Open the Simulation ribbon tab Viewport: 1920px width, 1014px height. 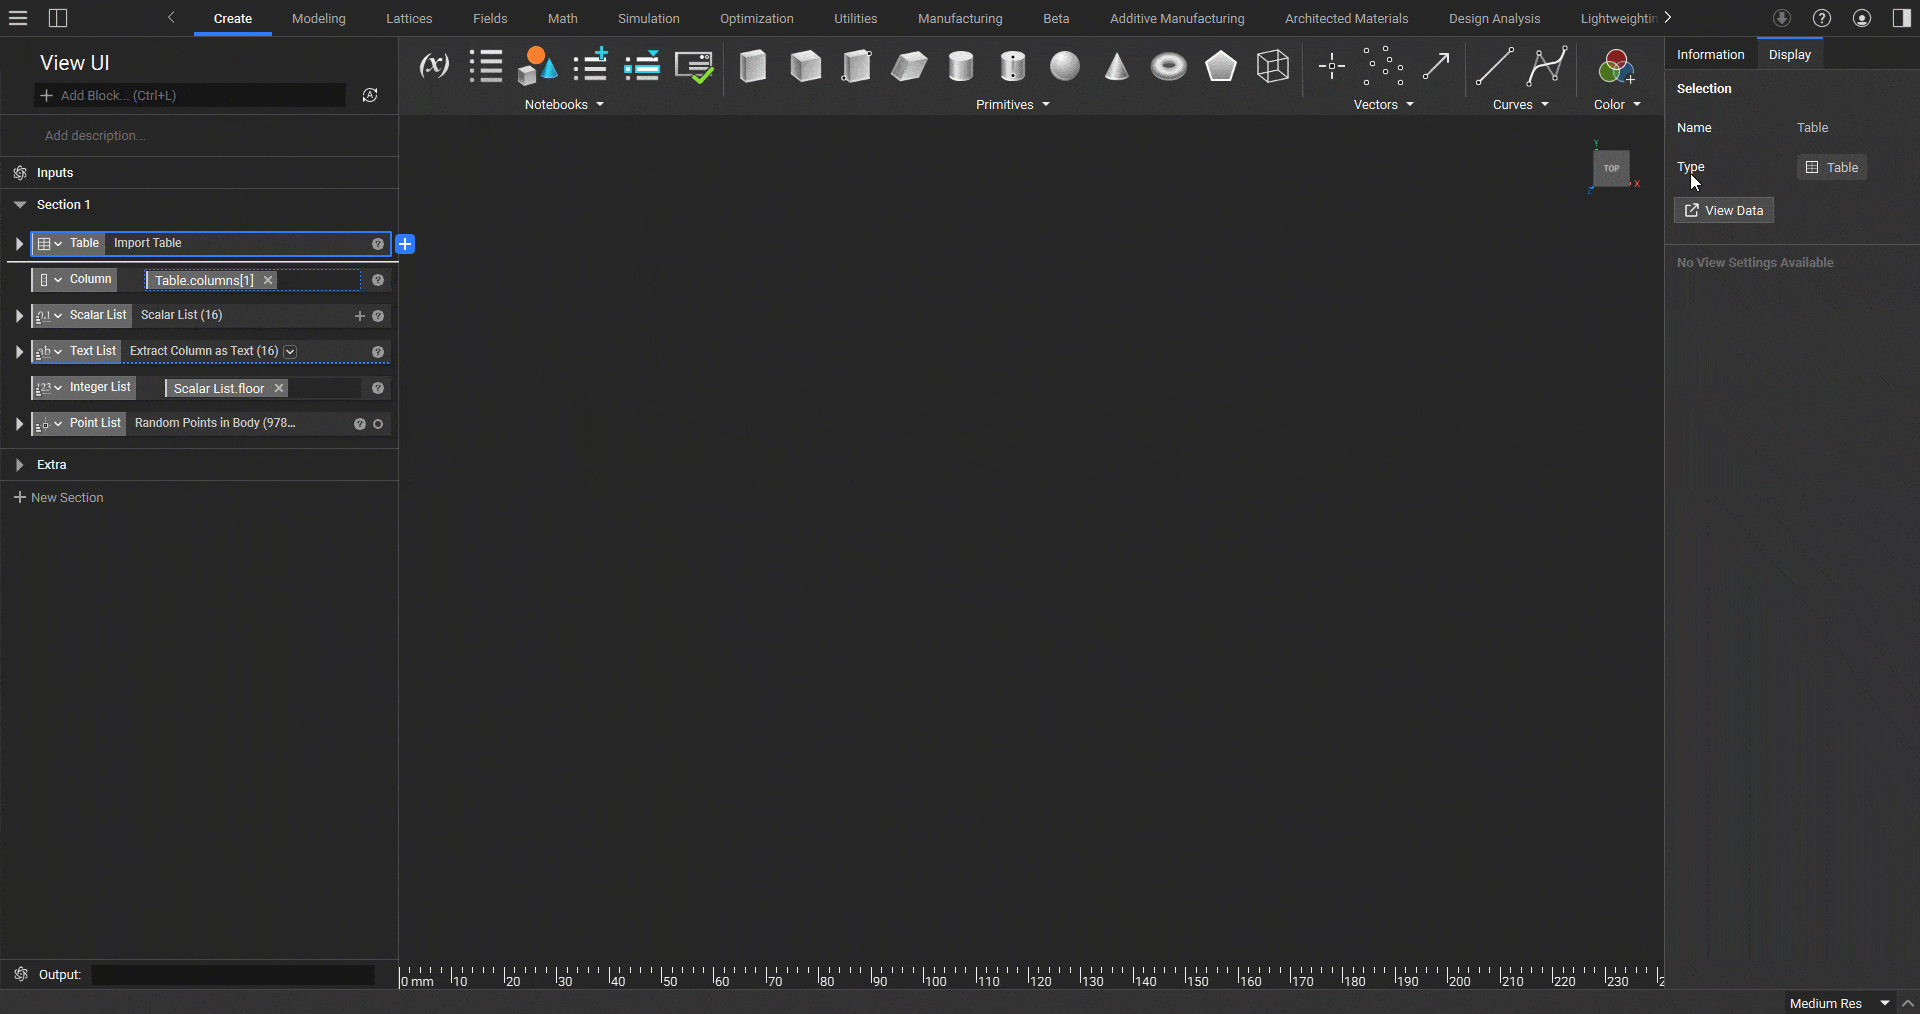648,19
